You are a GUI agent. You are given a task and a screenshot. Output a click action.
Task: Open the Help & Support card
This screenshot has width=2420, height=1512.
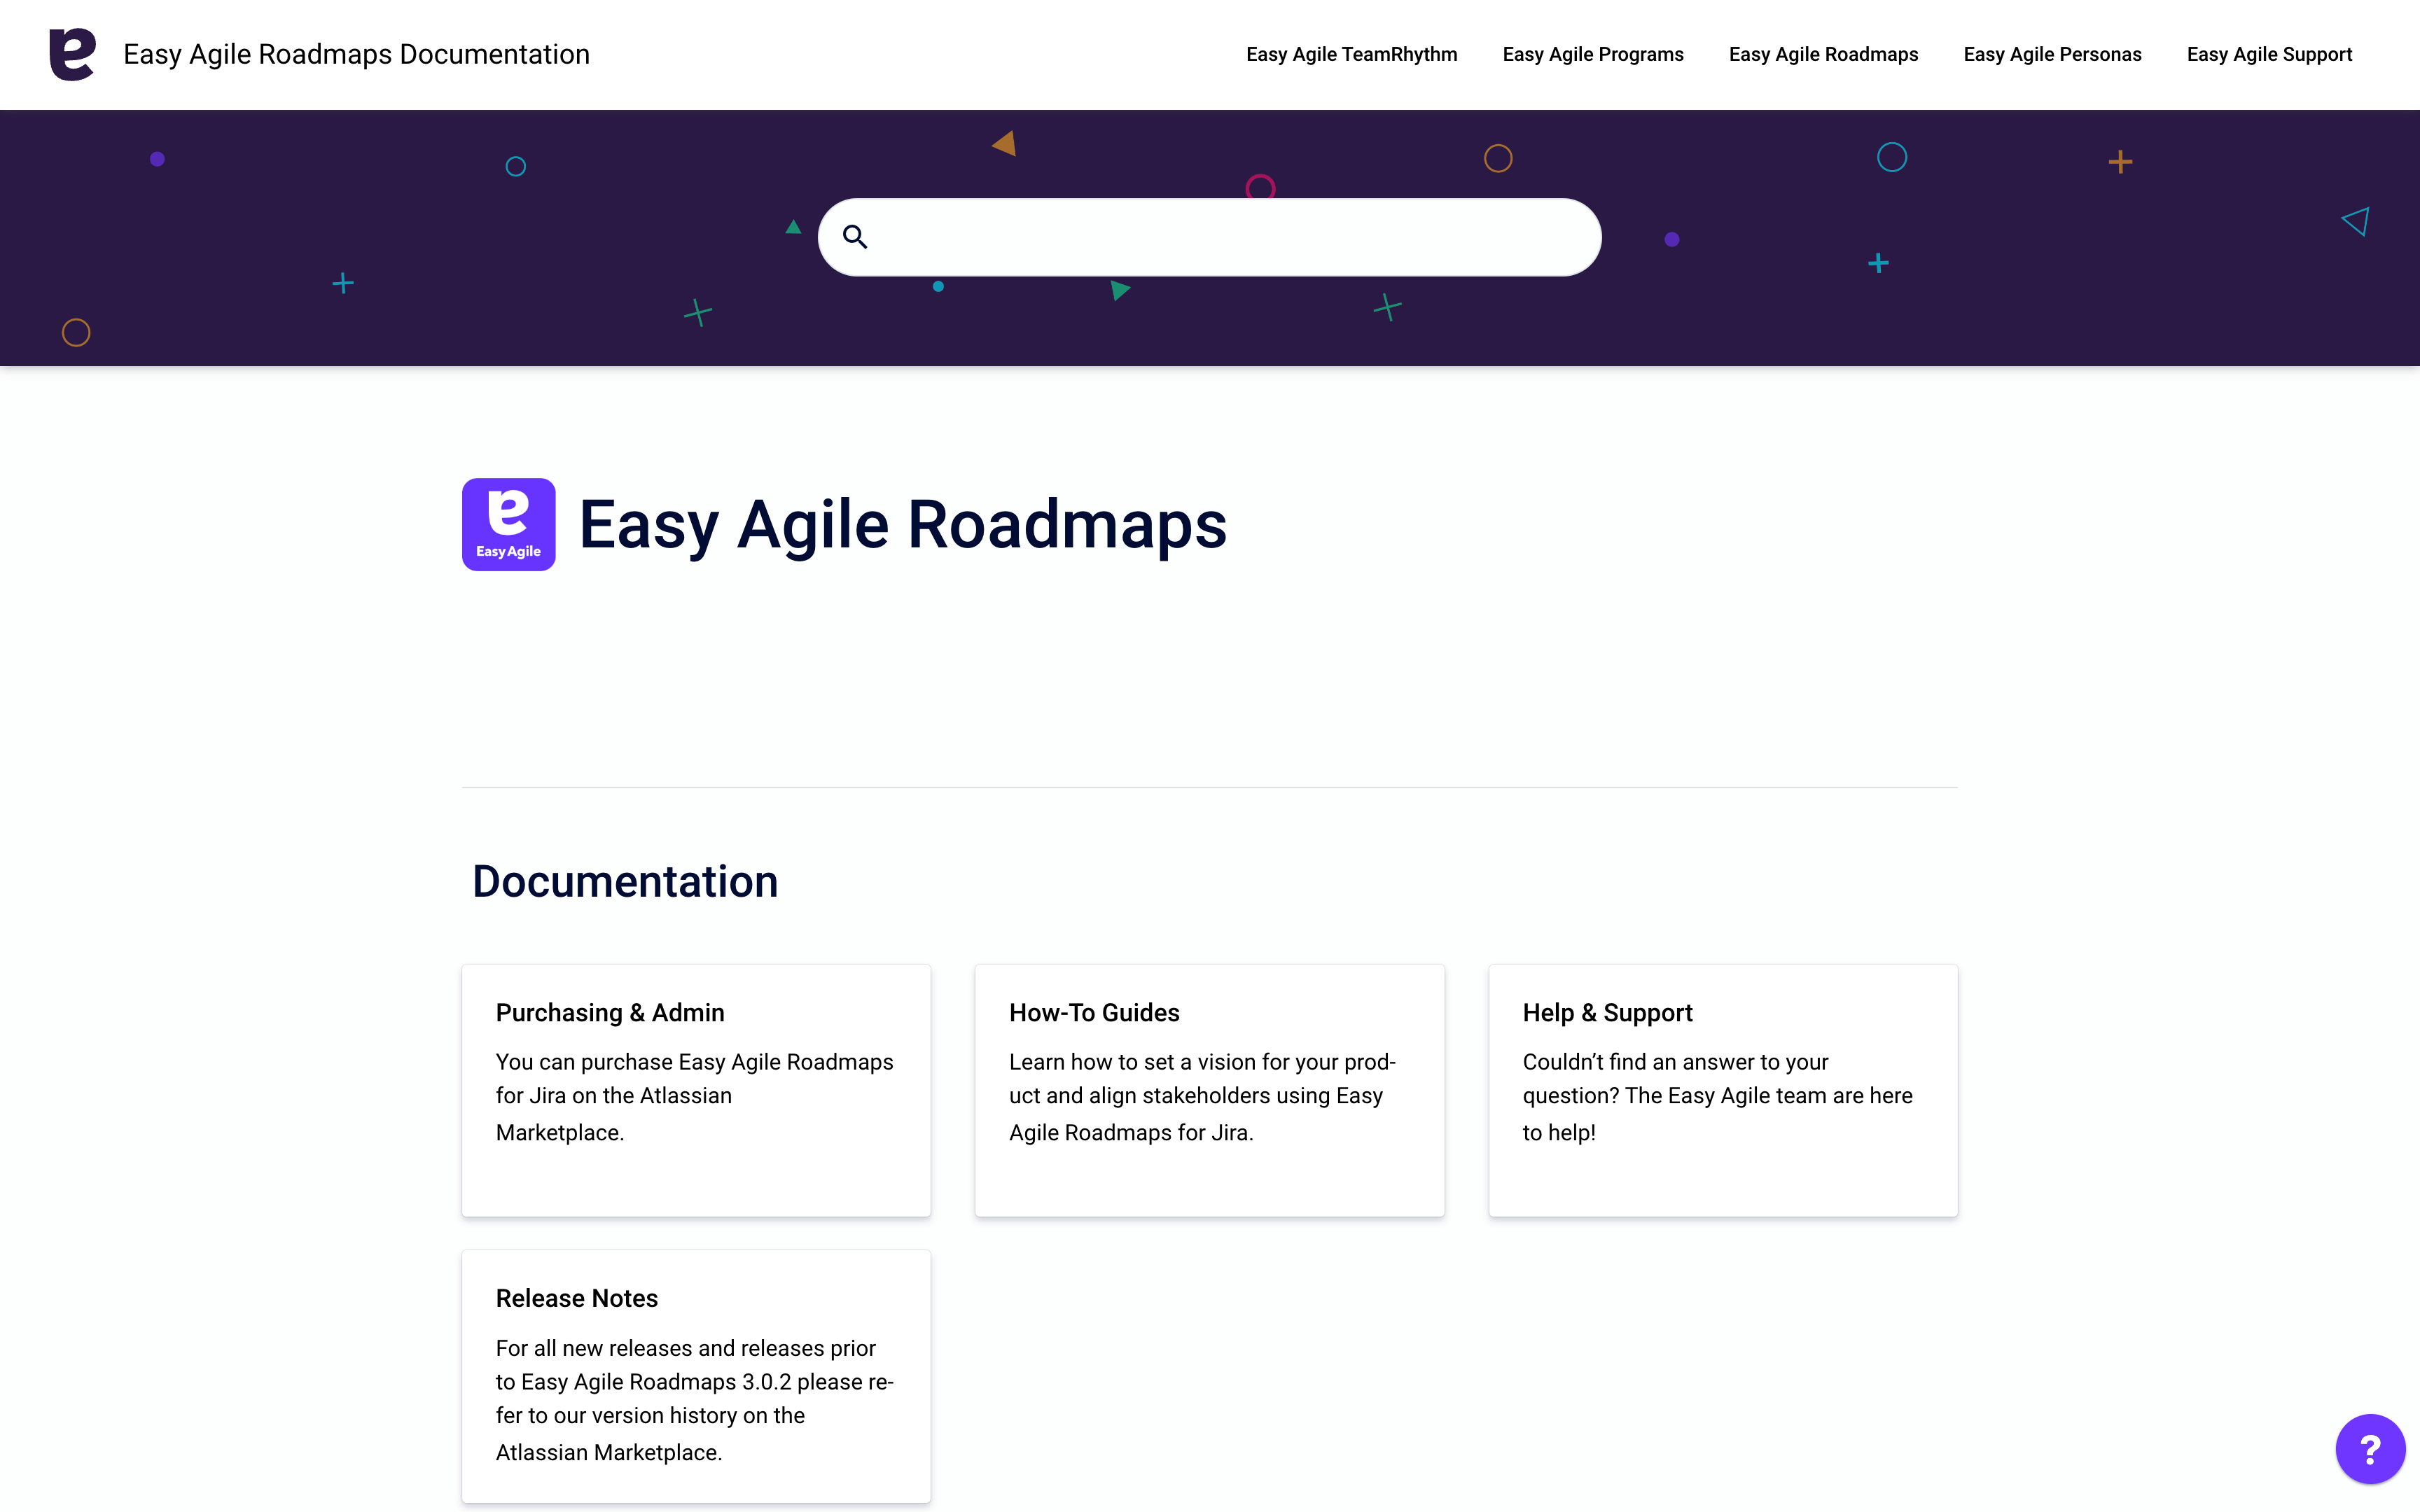pyautogui.click(x=1723, y=1090)
